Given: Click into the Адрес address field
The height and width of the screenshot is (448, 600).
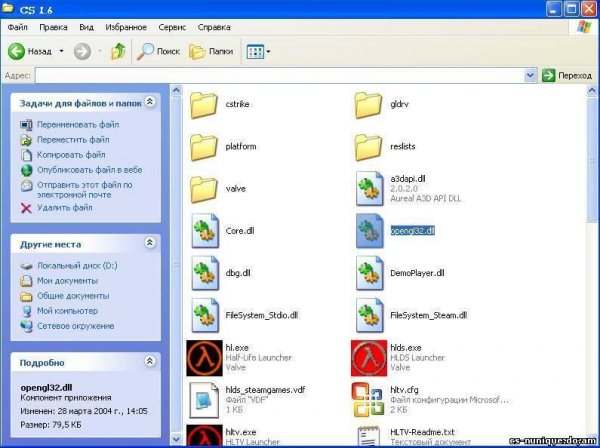Looking at the screenshot, I should pos(280,75).
